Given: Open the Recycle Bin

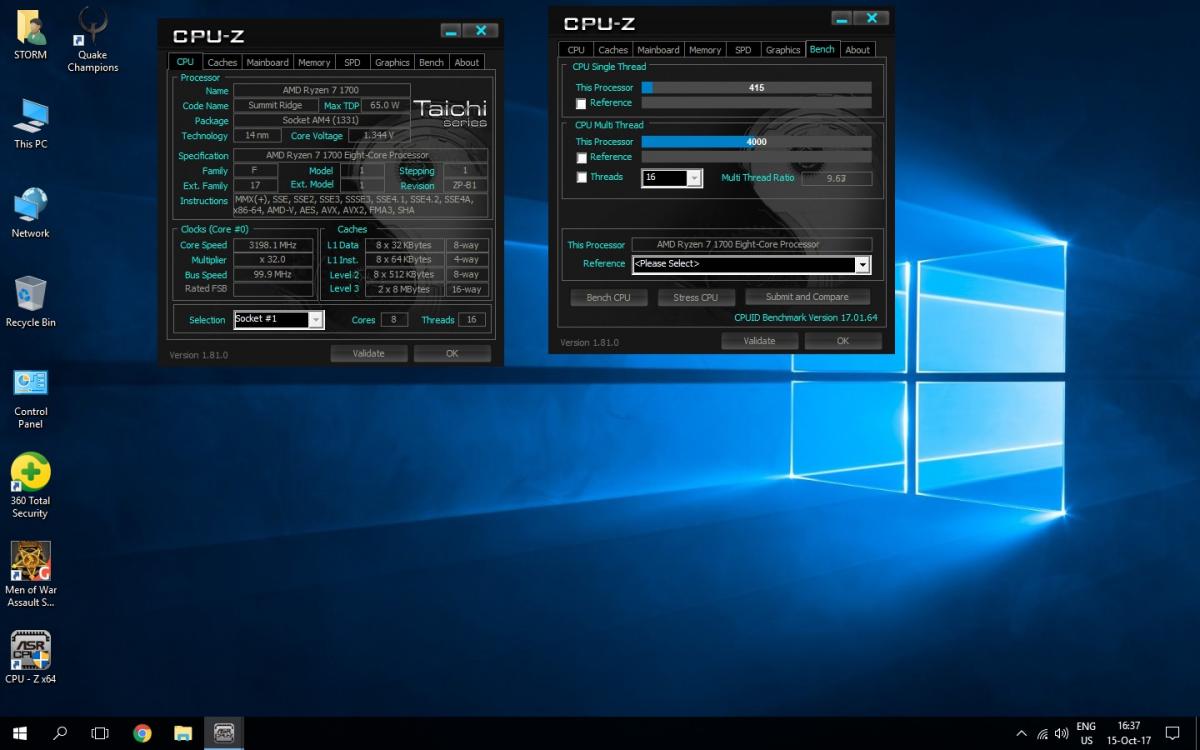Looking at the screenshot, I should pyautogui.click(x=30, y=301).
